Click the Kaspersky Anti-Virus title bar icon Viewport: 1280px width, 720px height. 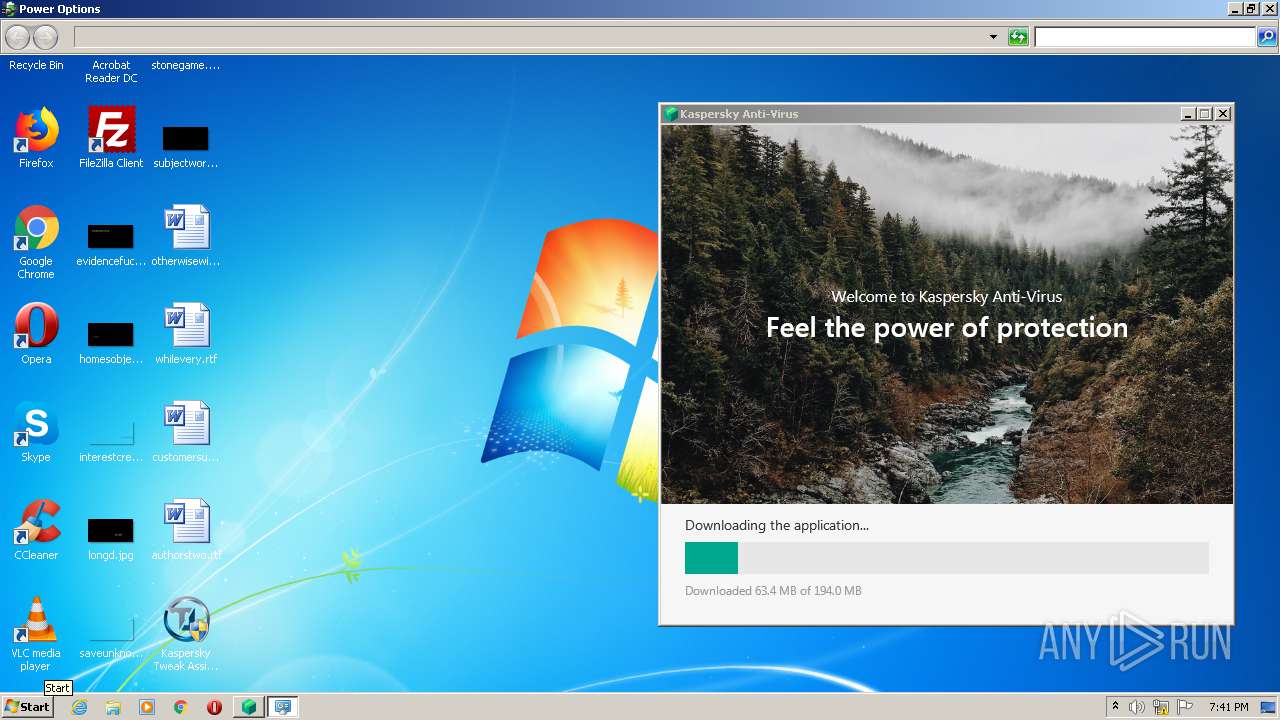tap(671, 114)
